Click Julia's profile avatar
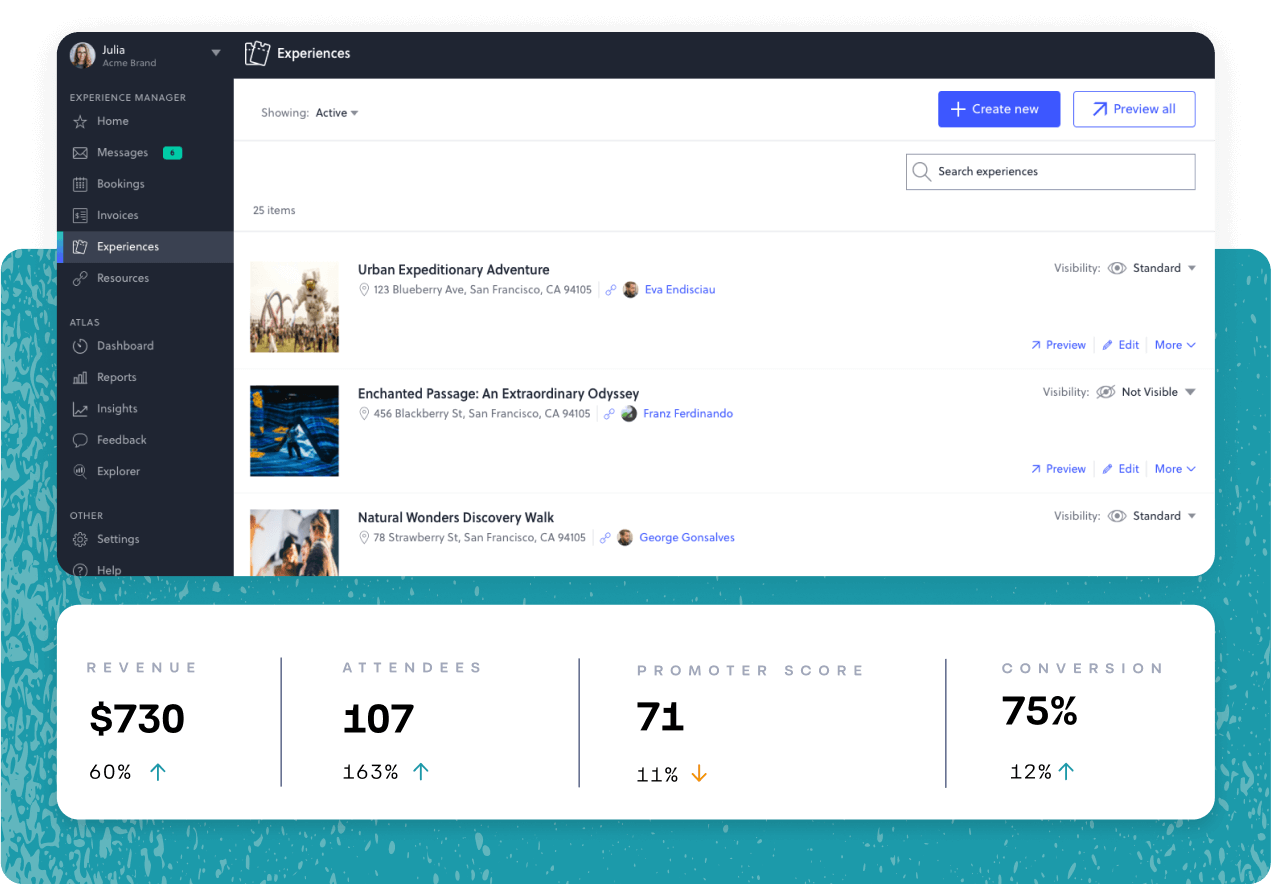1271x884 pixels. pos(82,55)
